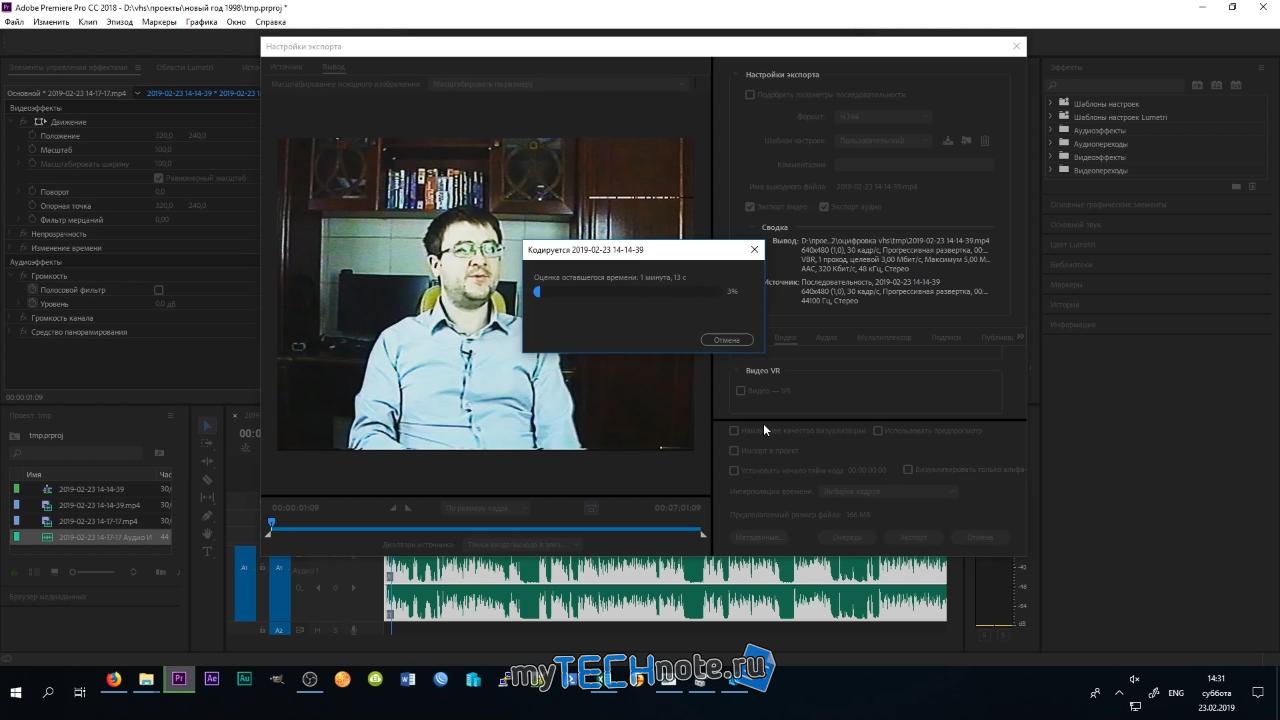Expand Шаблоны настроек Lumetri folder
Image resolution: width=1280 pixels, height=720 pixels.
click(1051, 117)
